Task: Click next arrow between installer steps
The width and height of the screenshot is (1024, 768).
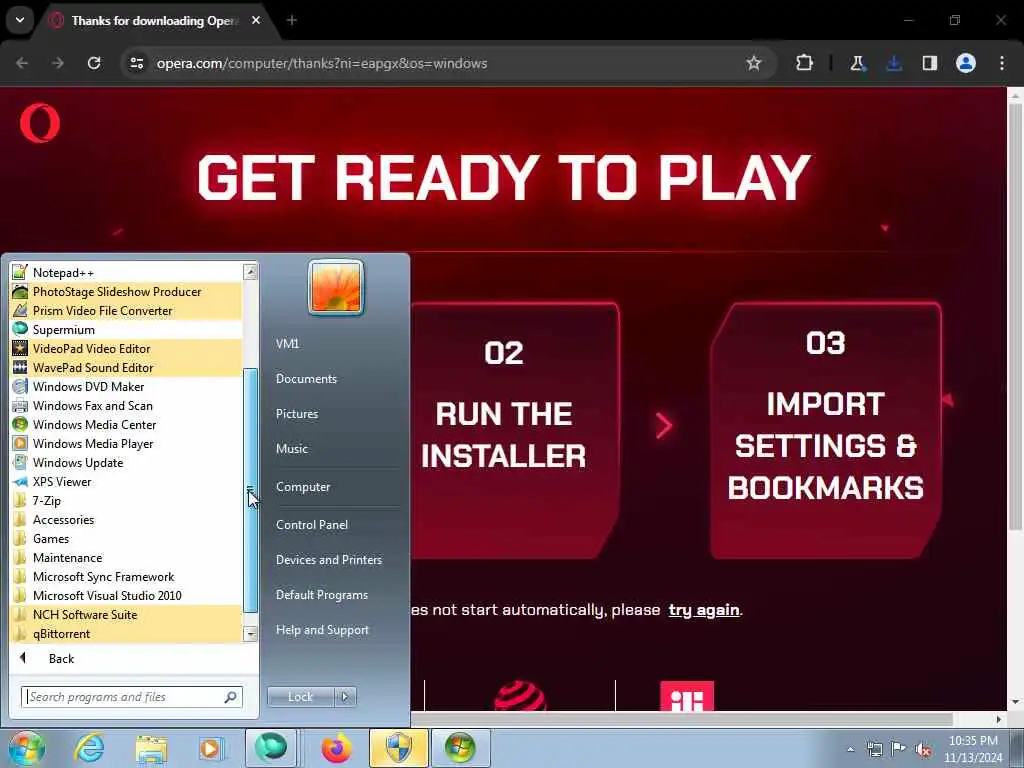Action: click(664, 426)
